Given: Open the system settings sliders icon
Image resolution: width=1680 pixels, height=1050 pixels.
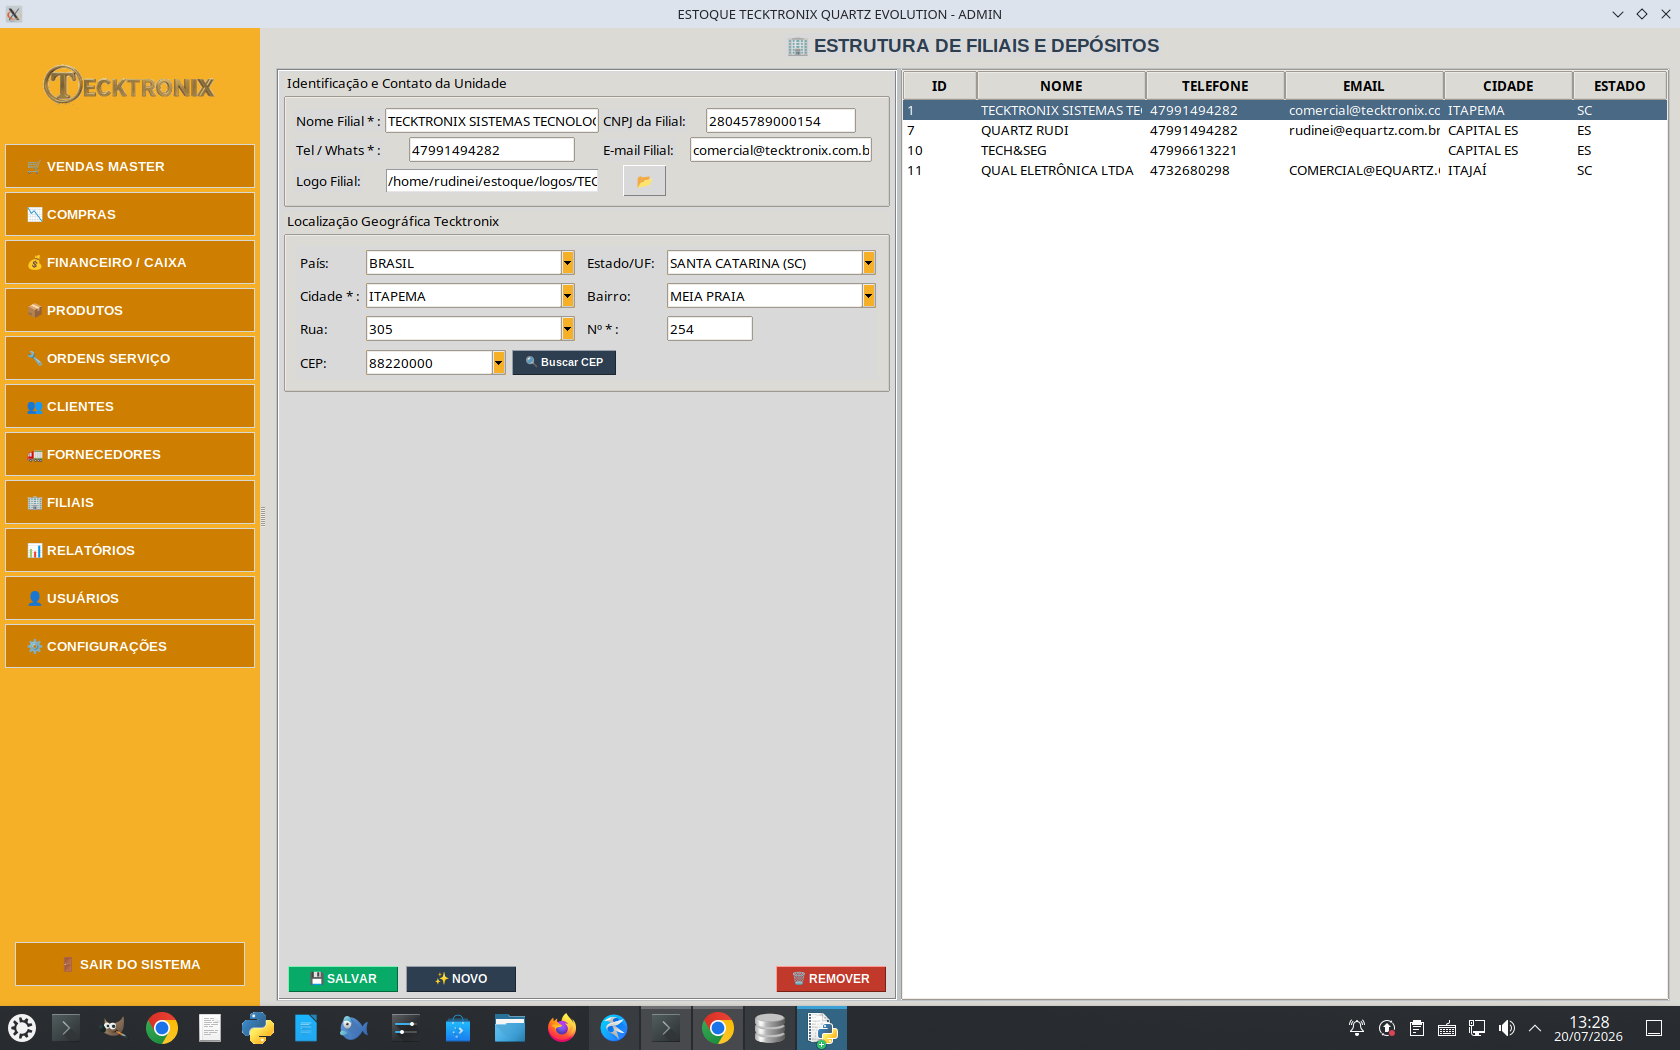Looking at the screenshot, I should (x=406, y=1028).
